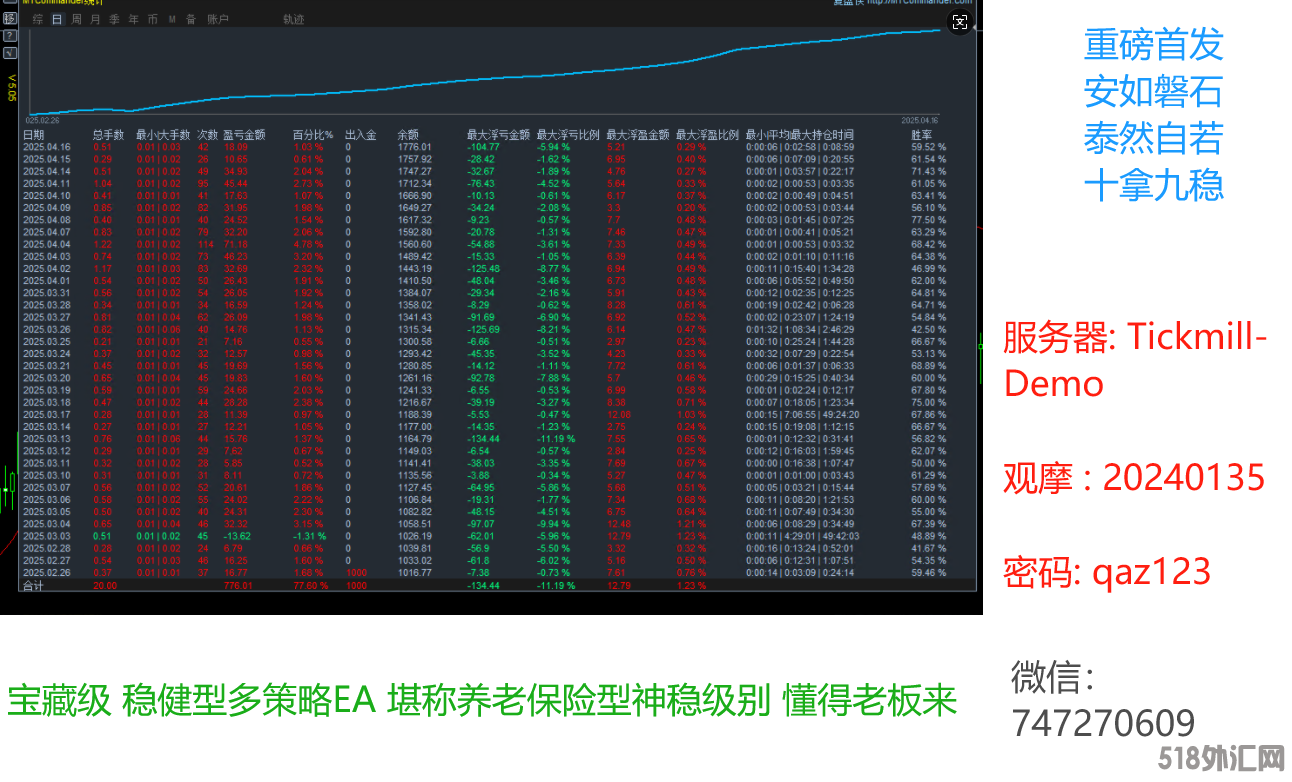Switch to the 周 weekly tab
Viewport: 1292px width, 782px height.
76,19
